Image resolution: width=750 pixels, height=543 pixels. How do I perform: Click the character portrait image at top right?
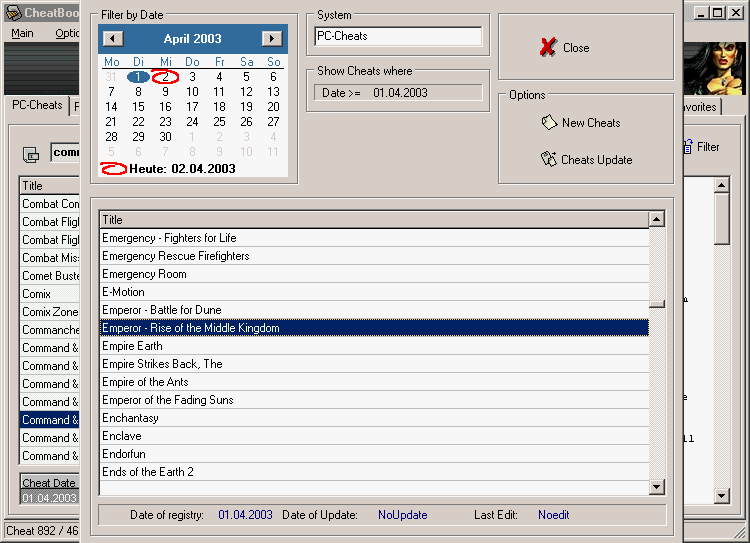tap(713, 68)
